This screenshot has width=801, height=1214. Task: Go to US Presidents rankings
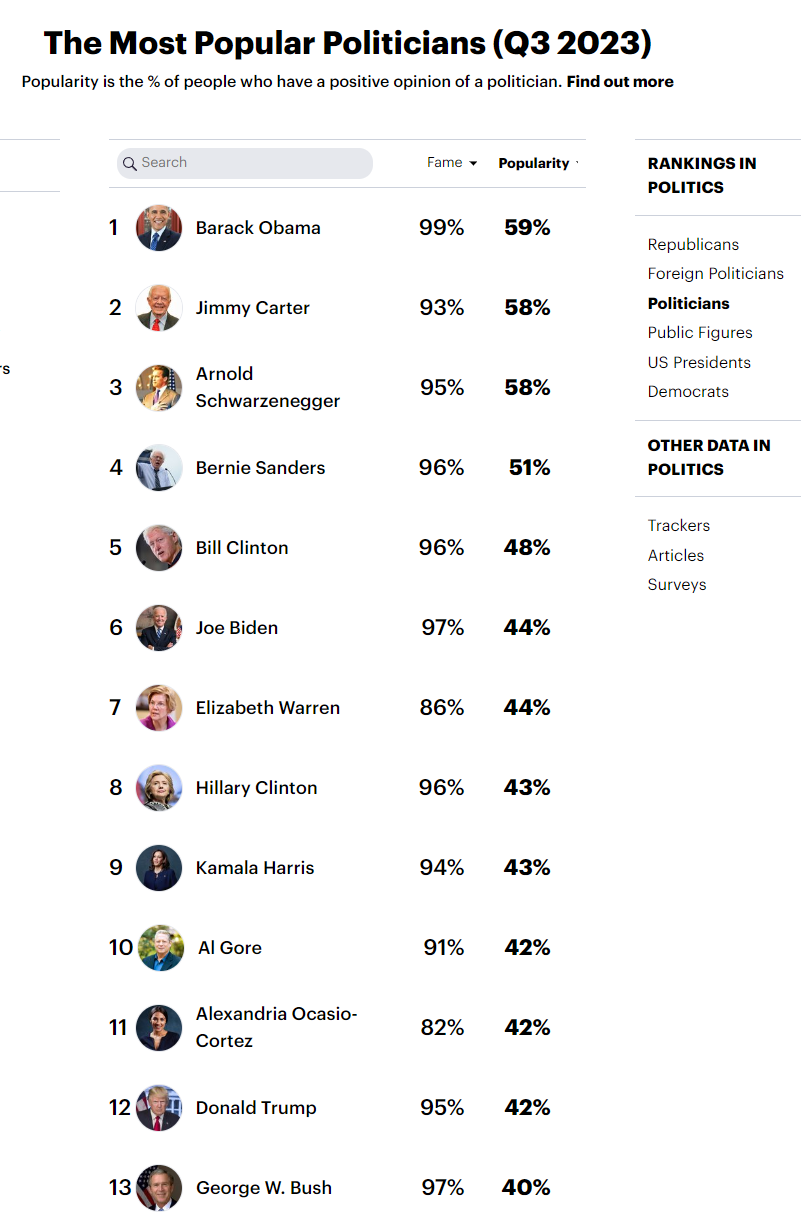[699, 362]
